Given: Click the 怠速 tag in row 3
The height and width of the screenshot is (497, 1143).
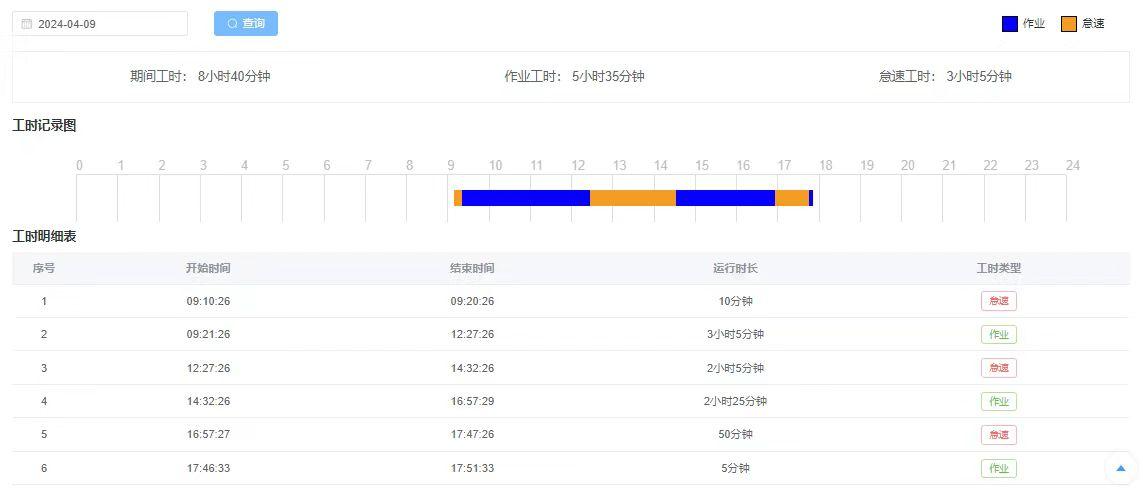Looking at the screenshot, I should pos(998,368).
